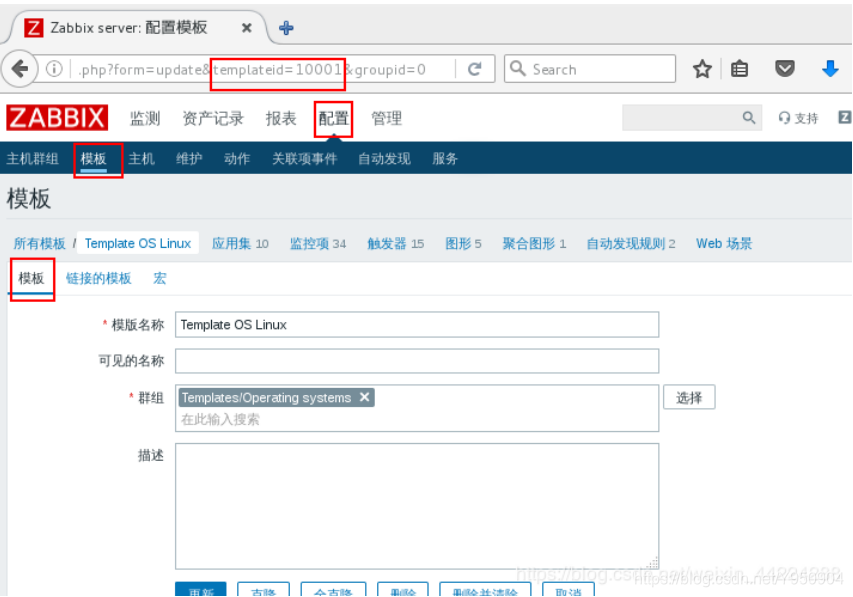The height and width of the screenshot is (597, 853).
Task: Click the 模版名称 input field
Action: click(x=417, y=324)
